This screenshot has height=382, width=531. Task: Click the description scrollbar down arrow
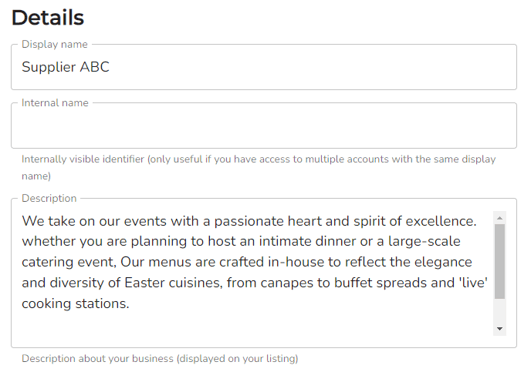[500, 328]
